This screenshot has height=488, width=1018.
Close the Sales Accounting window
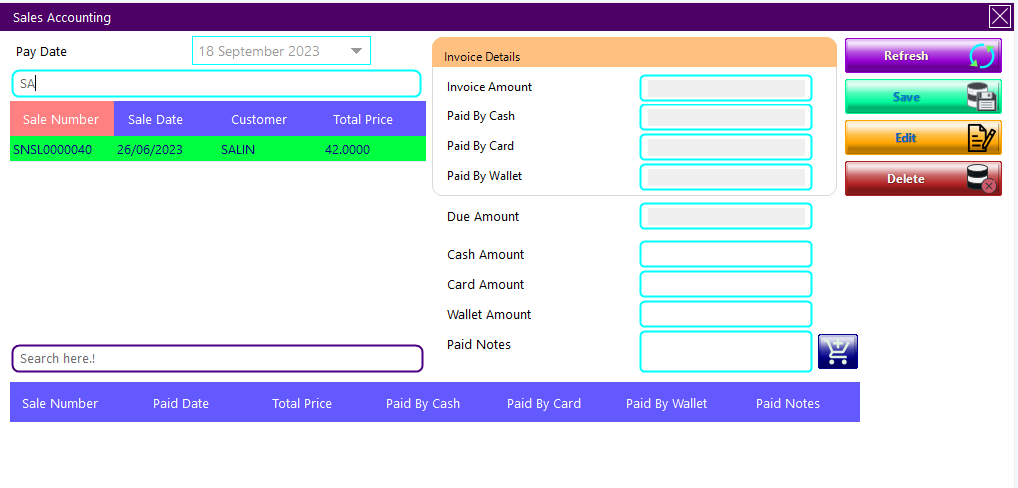[x=999, y=16]
